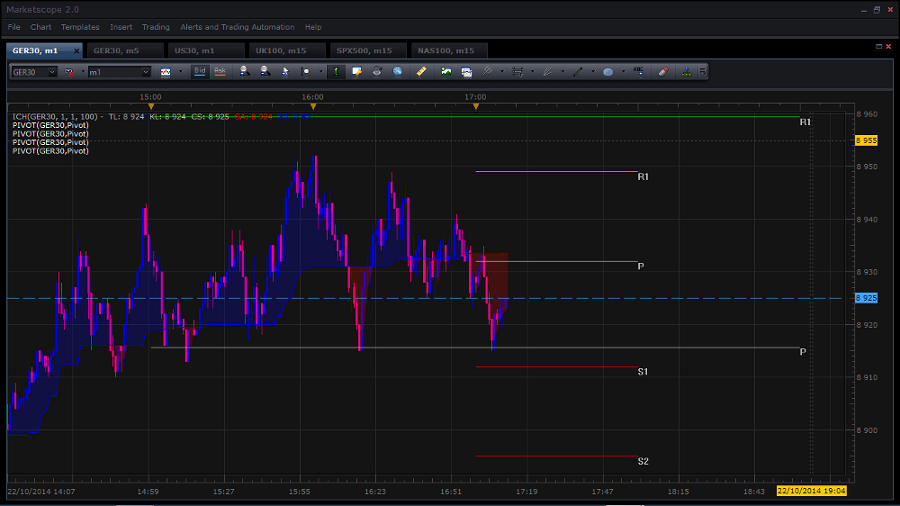Select the ruler measure tool
Image resolution: width=900 pixels, height=506 pixels.
(421, 72)
